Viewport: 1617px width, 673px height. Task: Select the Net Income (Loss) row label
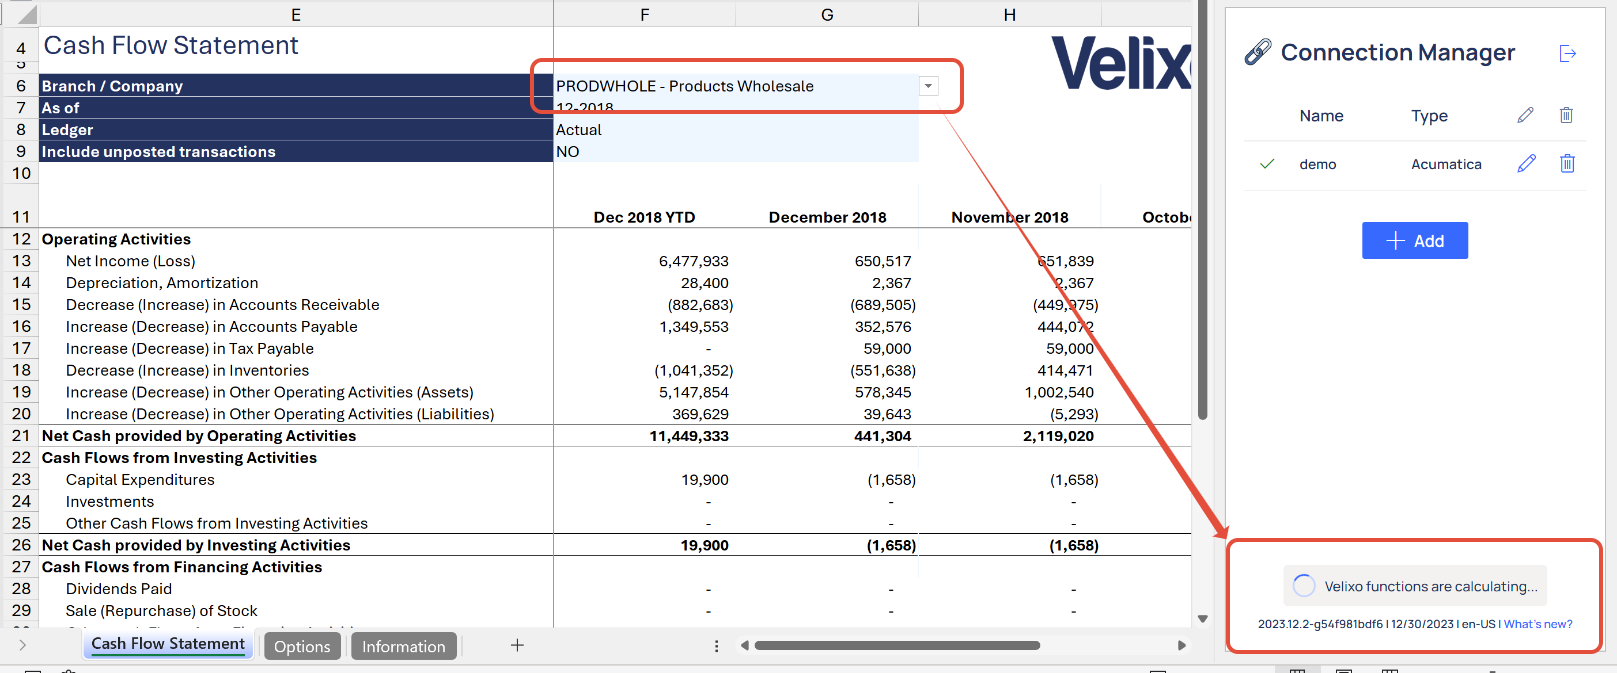pos(131,261)
